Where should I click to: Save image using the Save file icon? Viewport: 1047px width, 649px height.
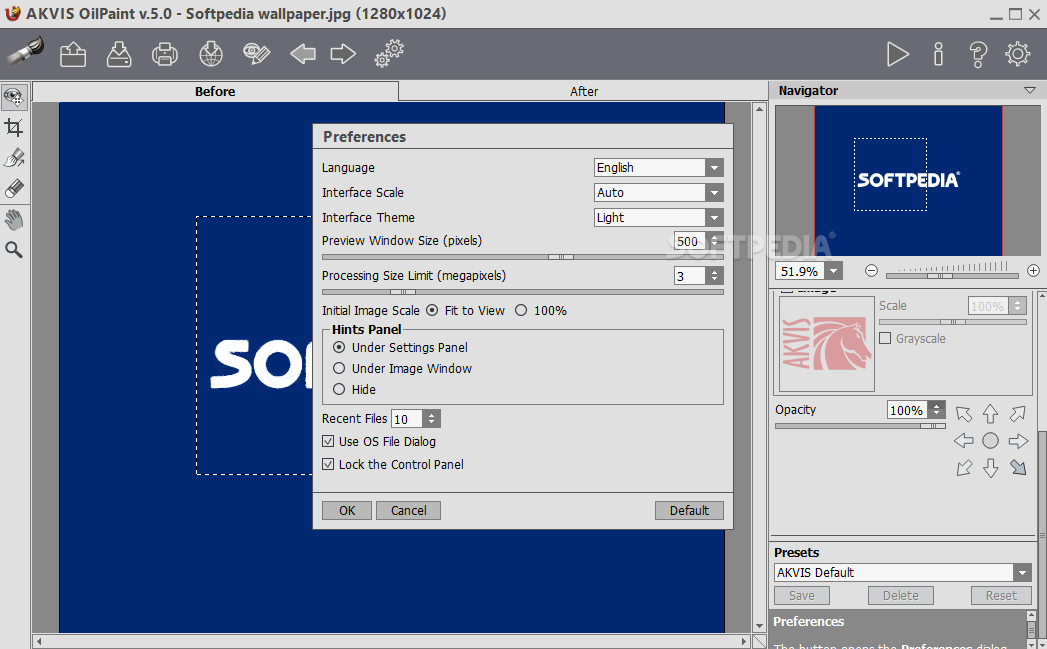coord(119,54)
